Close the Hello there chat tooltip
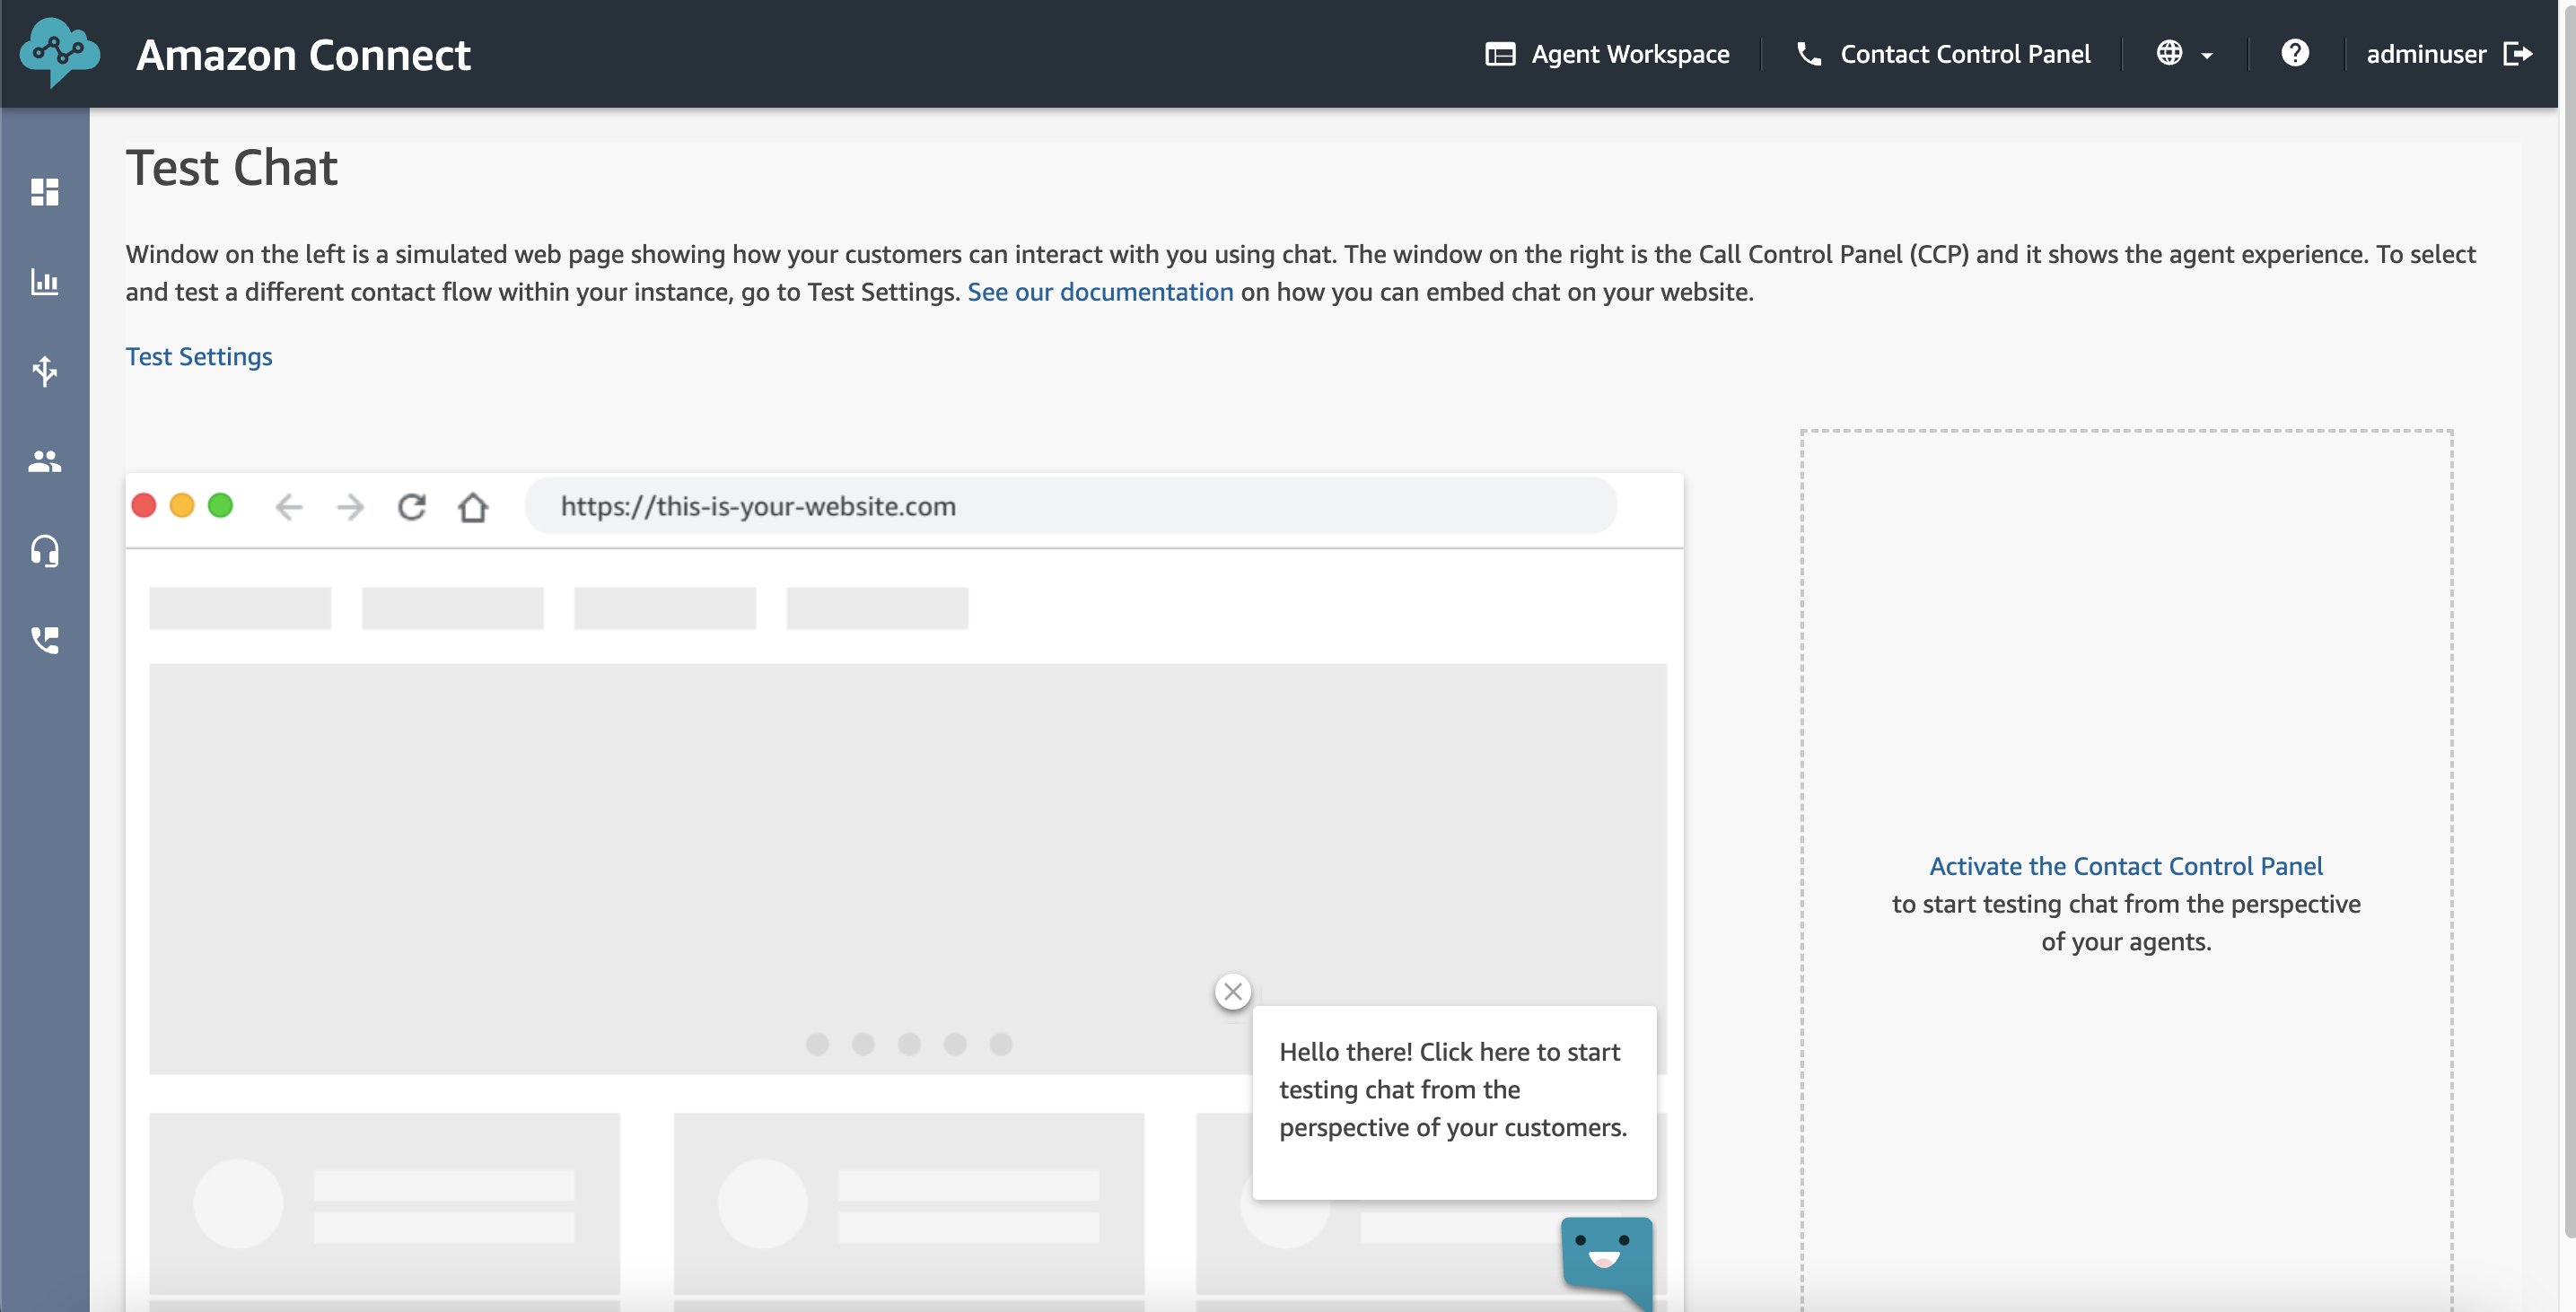Viewport: 2576px width, 1312px height. (1233, 992)
